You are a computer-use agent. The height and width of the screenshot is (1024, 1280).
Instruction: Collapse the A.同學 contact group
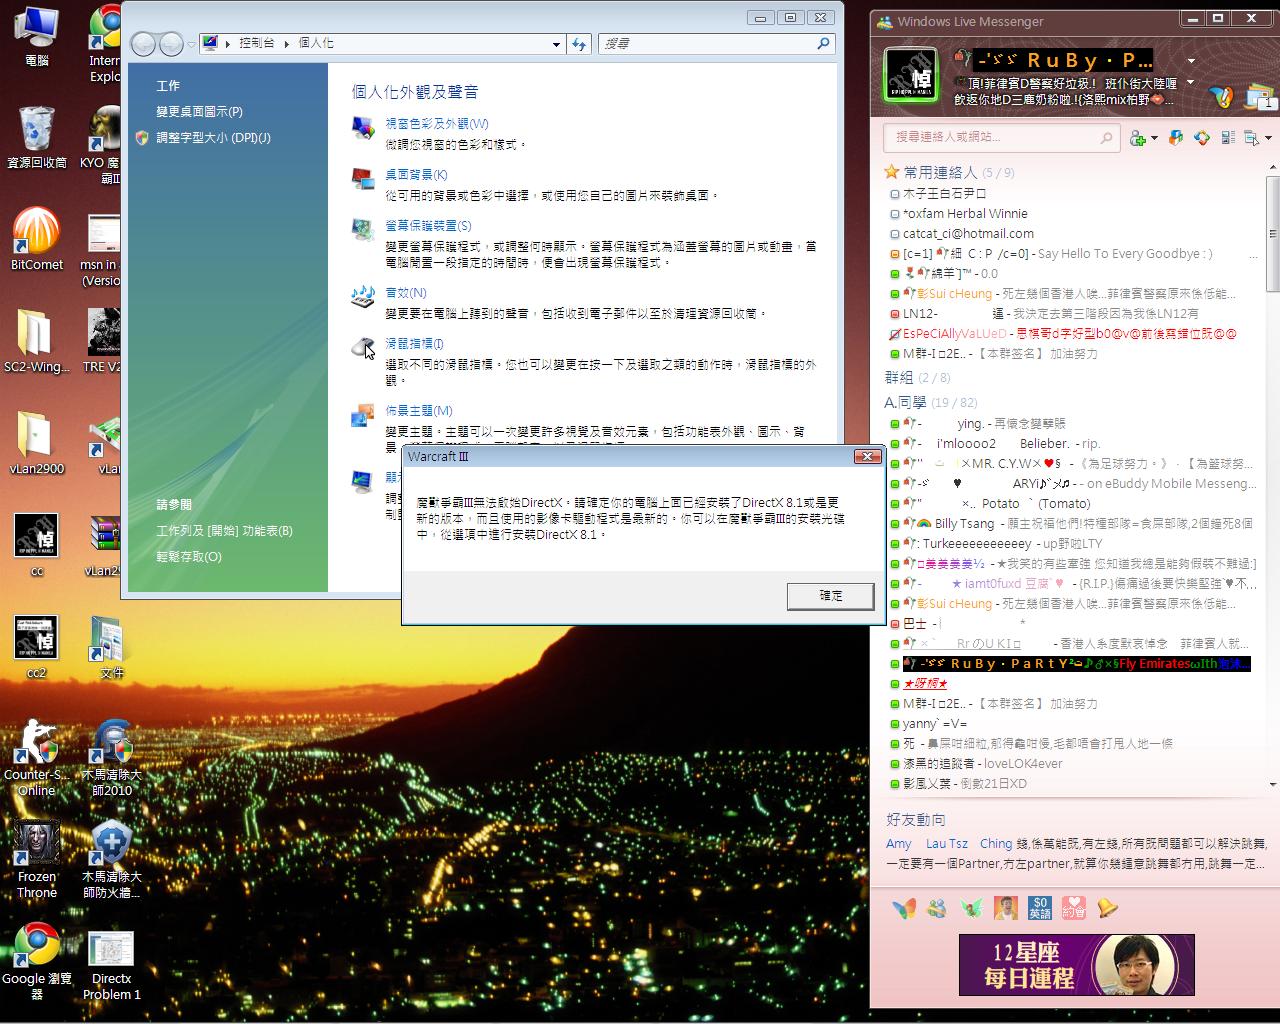pos(905,402)
